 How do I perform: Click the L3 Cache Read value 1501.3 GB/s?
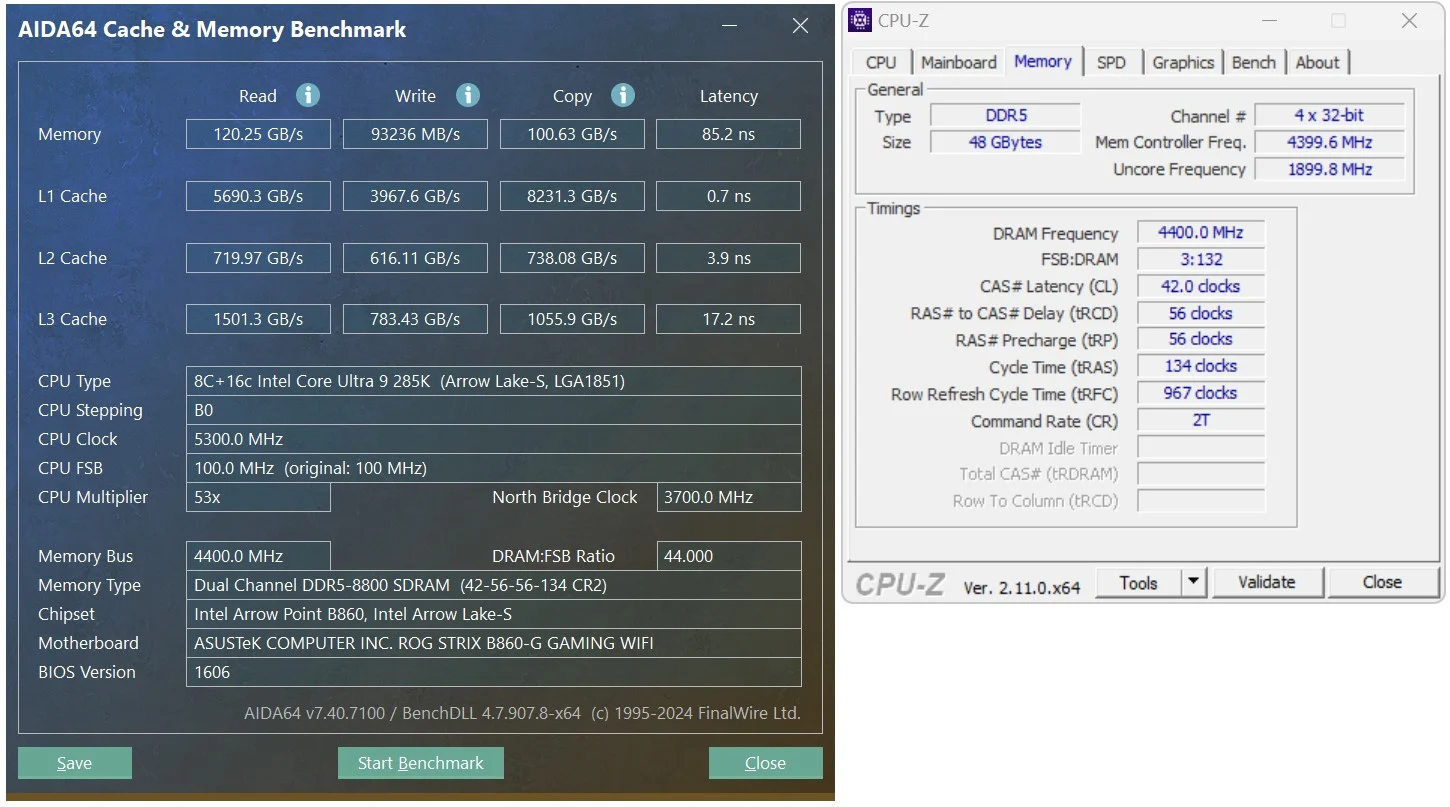pos(258,319)
